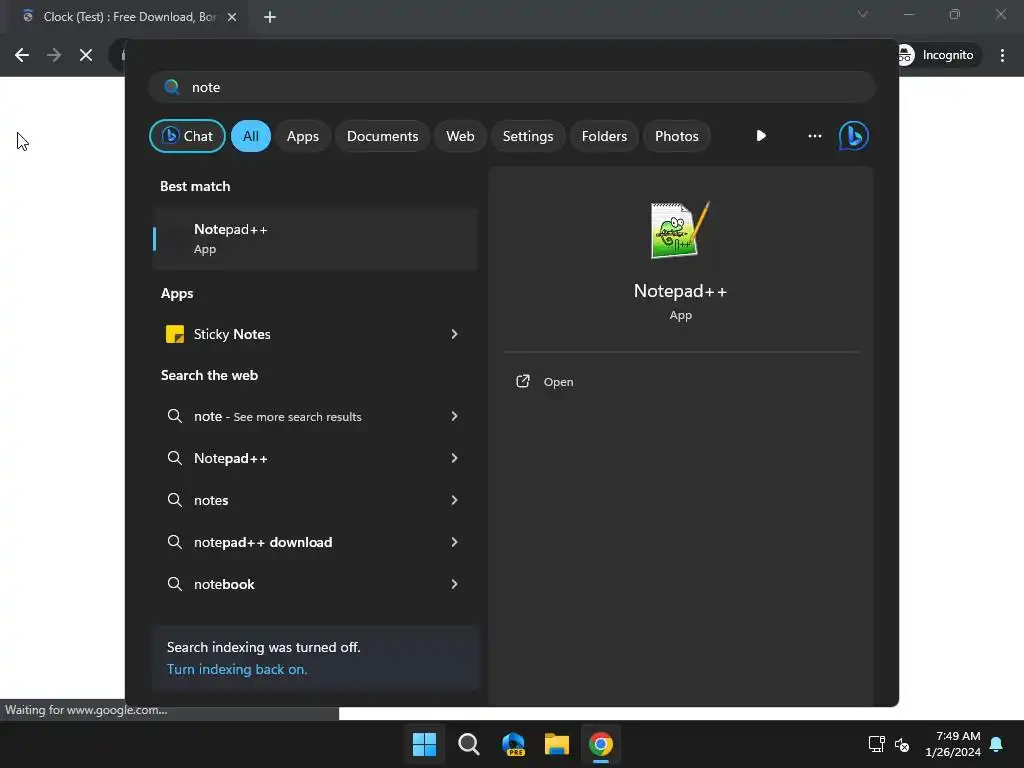This screenshot has height=768, width=1024.
Task: Open Notepad++ via the Open action
Action: pyautogui.click(x=558, y=382)
